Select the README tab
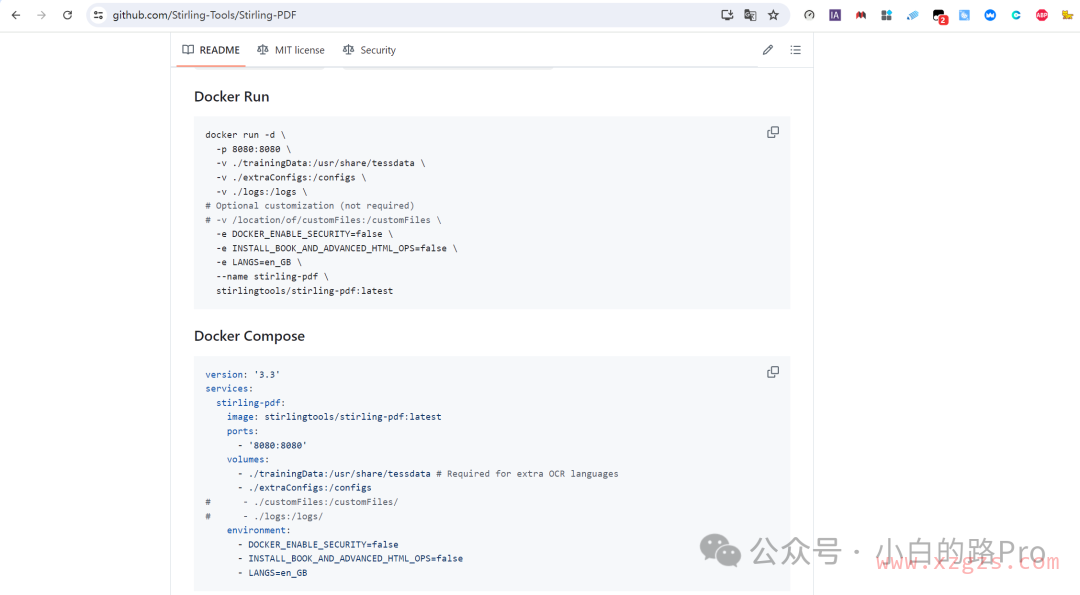The image size is (1080, 595). pyautogui.click(x=211, y=50)
